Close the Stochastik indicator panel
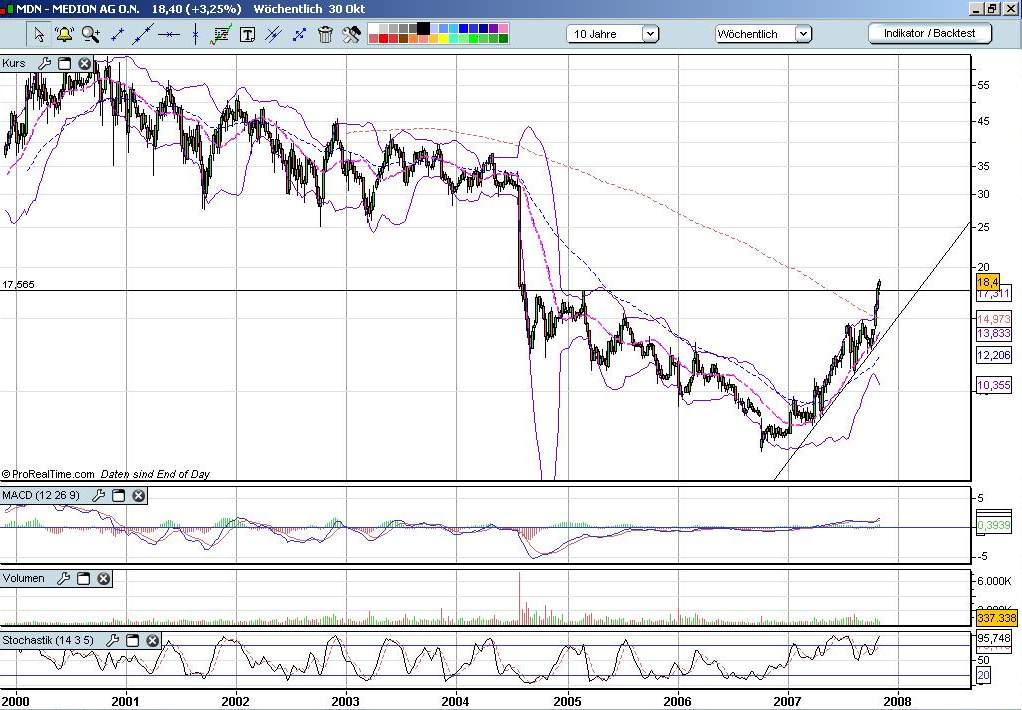This screenshot has width=1022, height=710. [153, 640]
